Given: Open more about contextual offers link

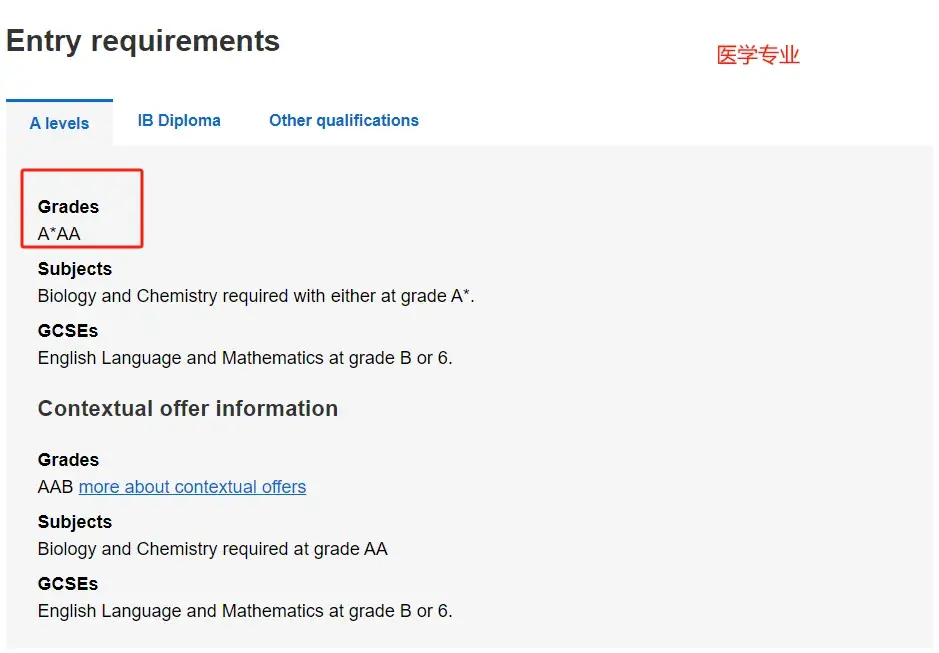Looking at the screenshot, I should pyautogui.click(x=192, y=487).
